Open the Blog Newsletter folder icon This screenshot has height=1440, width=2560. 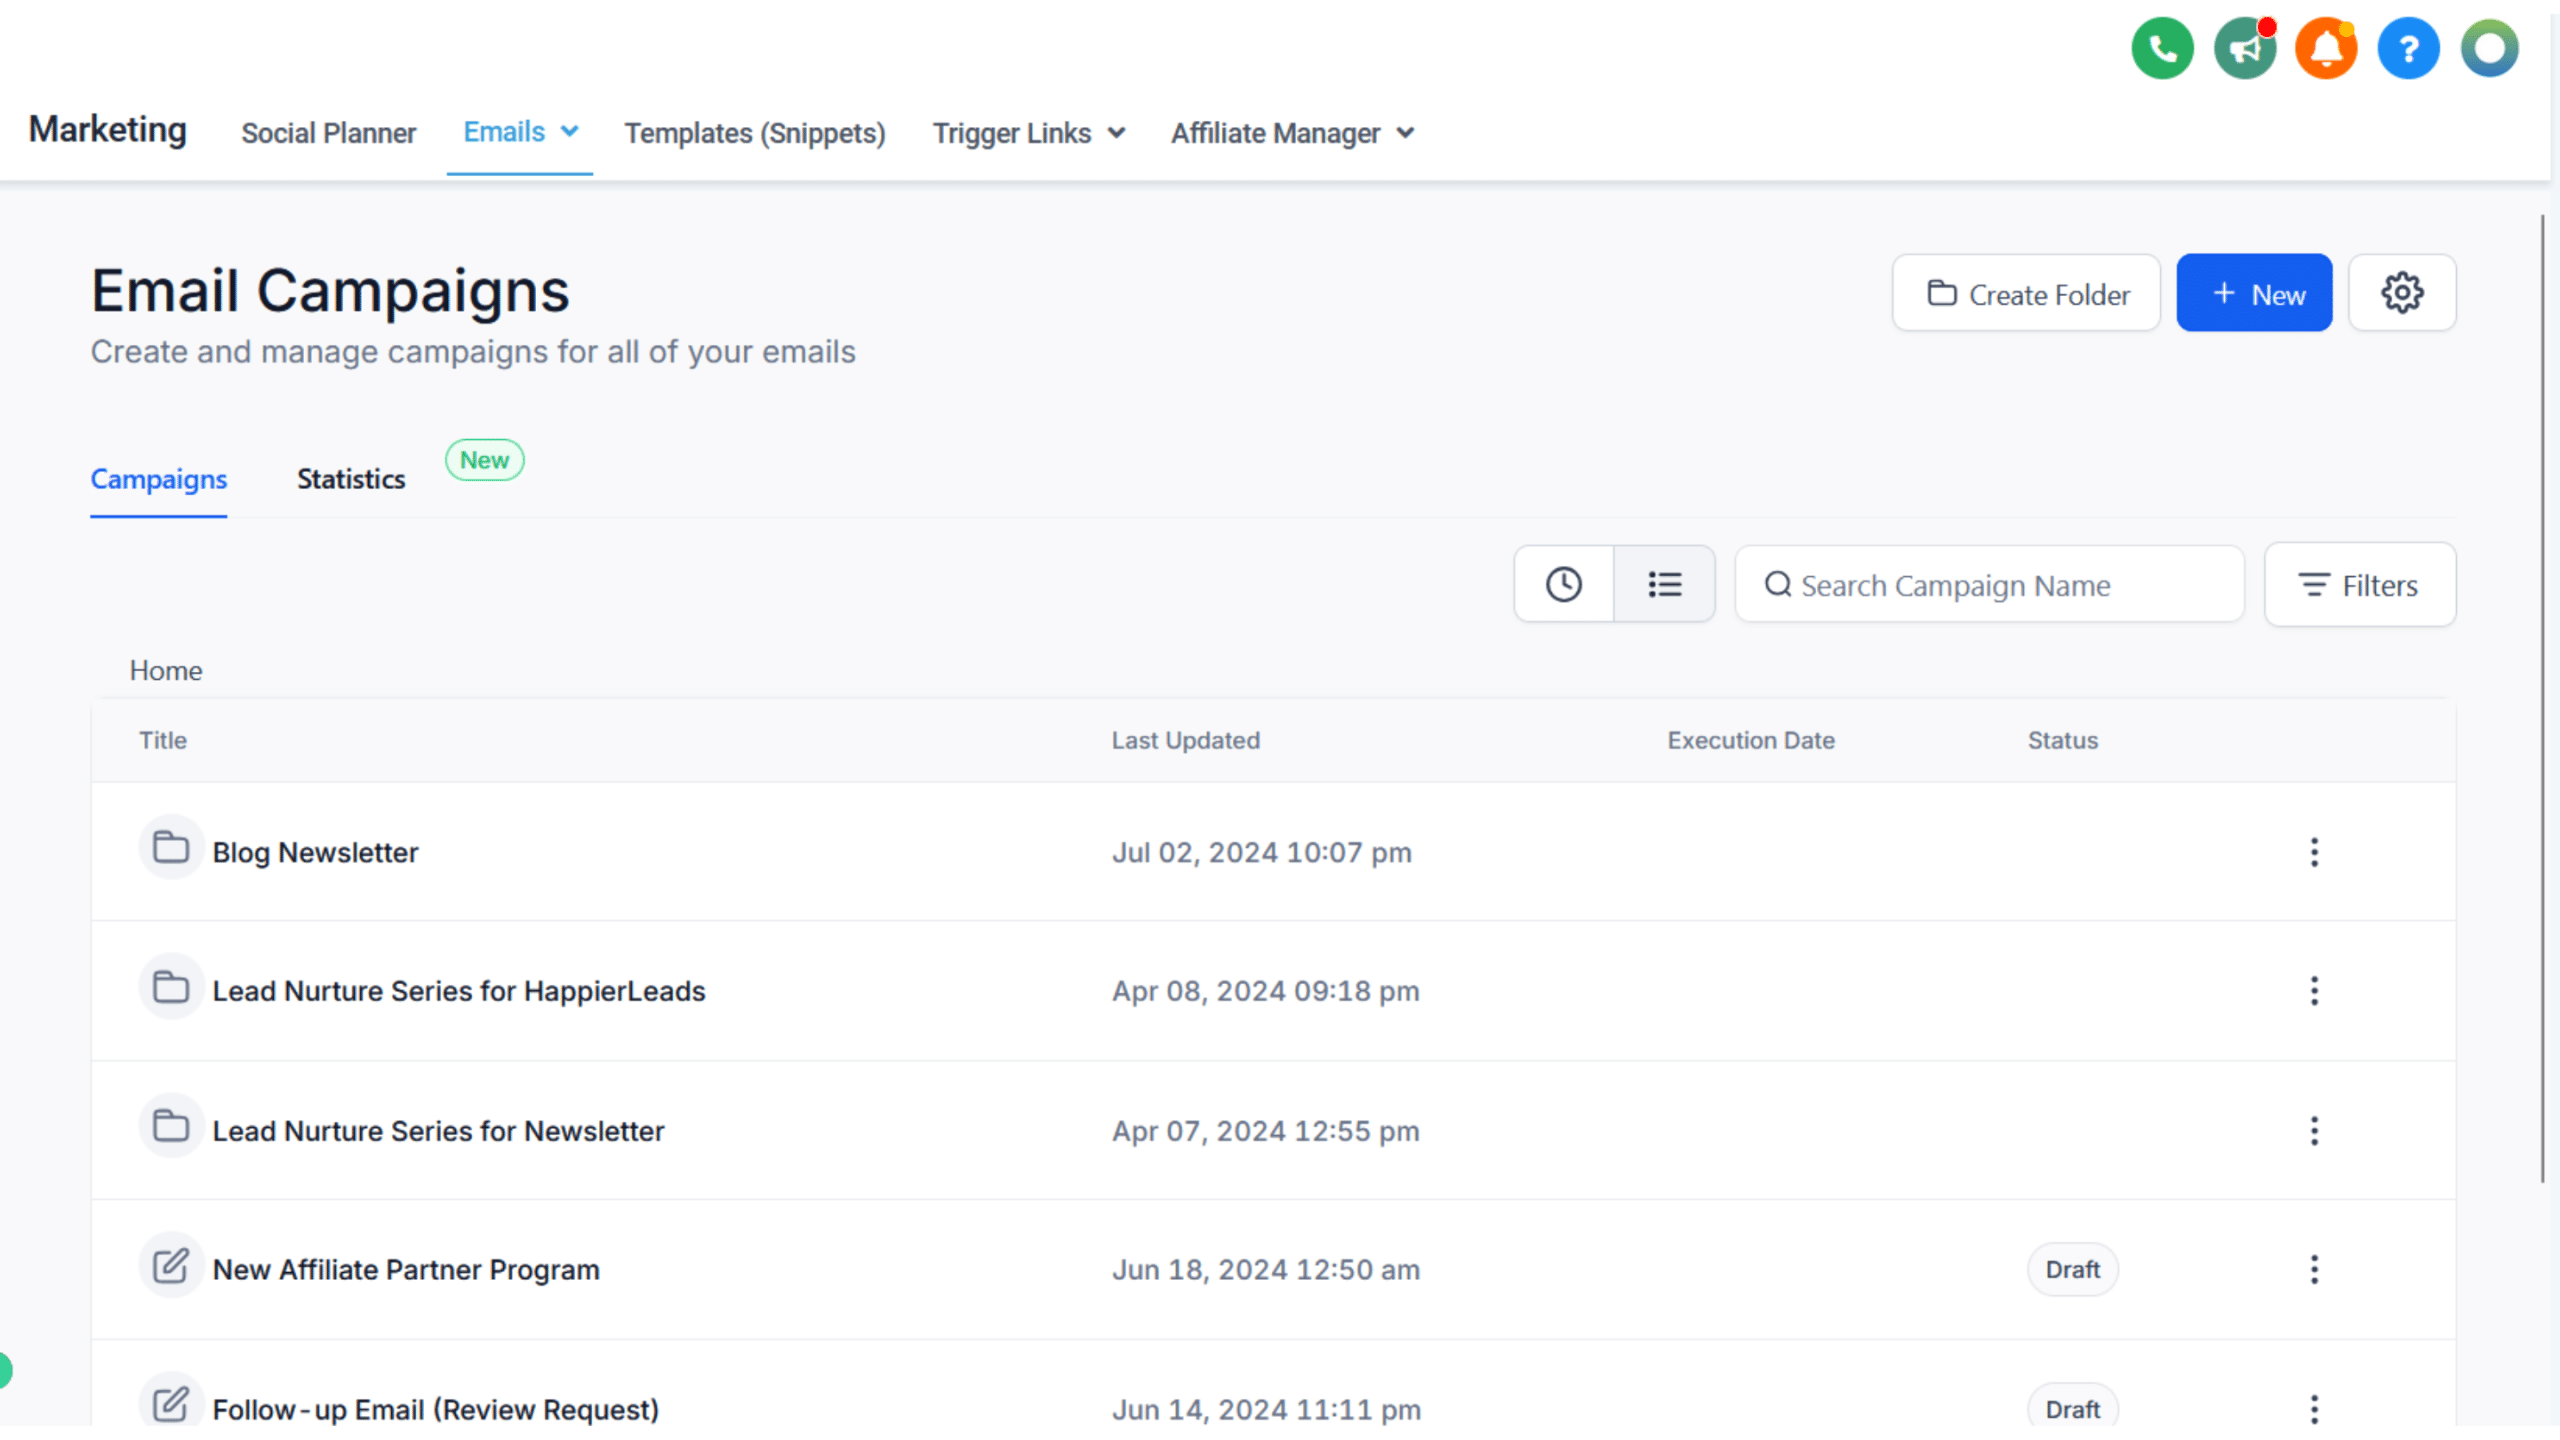(171, 849)
